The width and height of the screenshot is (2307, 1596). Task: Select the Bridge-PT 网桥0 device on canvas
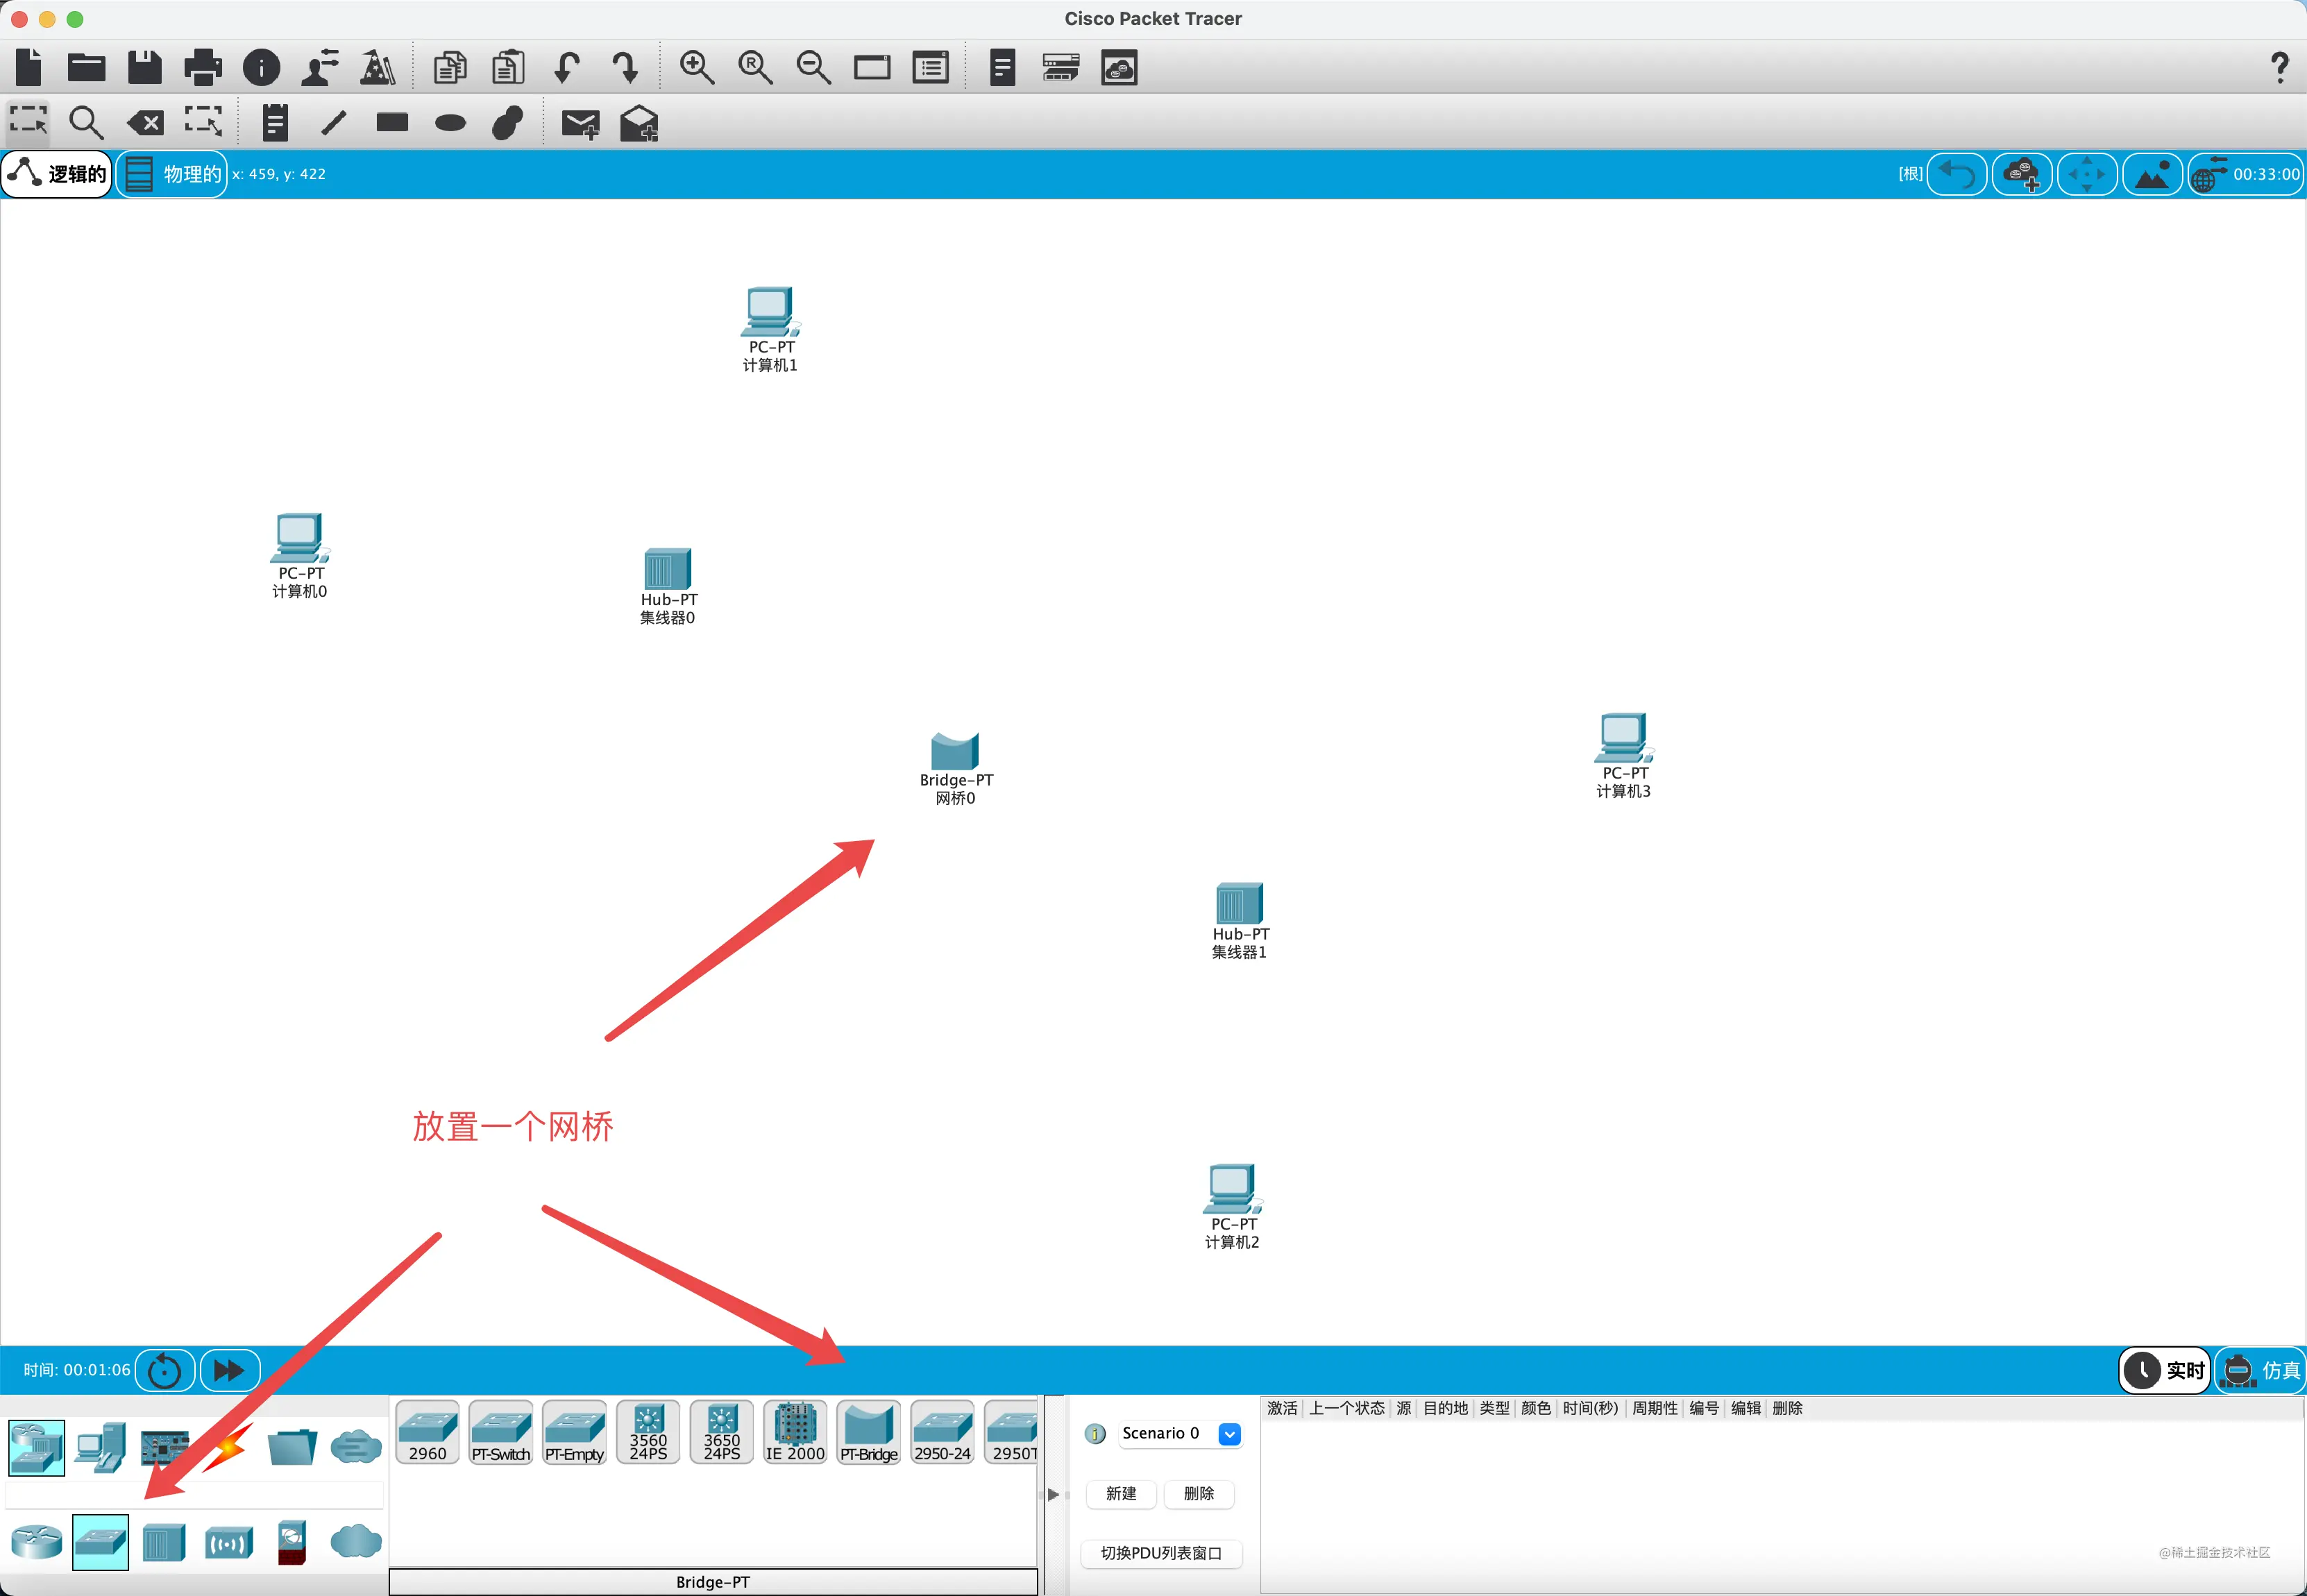(x=955, y=768)
